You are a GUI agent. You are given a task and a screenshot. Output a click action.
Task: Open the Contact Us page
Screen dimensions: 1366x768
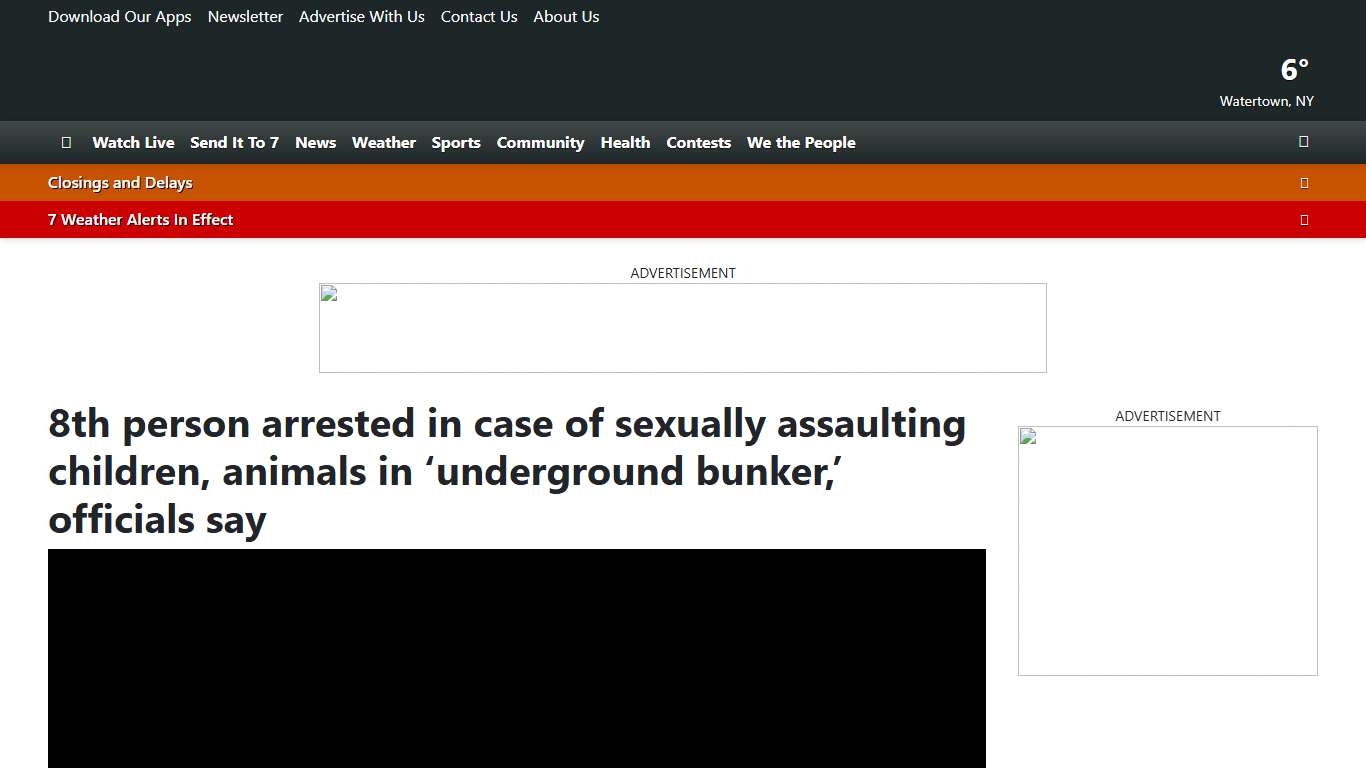(478, 16)
